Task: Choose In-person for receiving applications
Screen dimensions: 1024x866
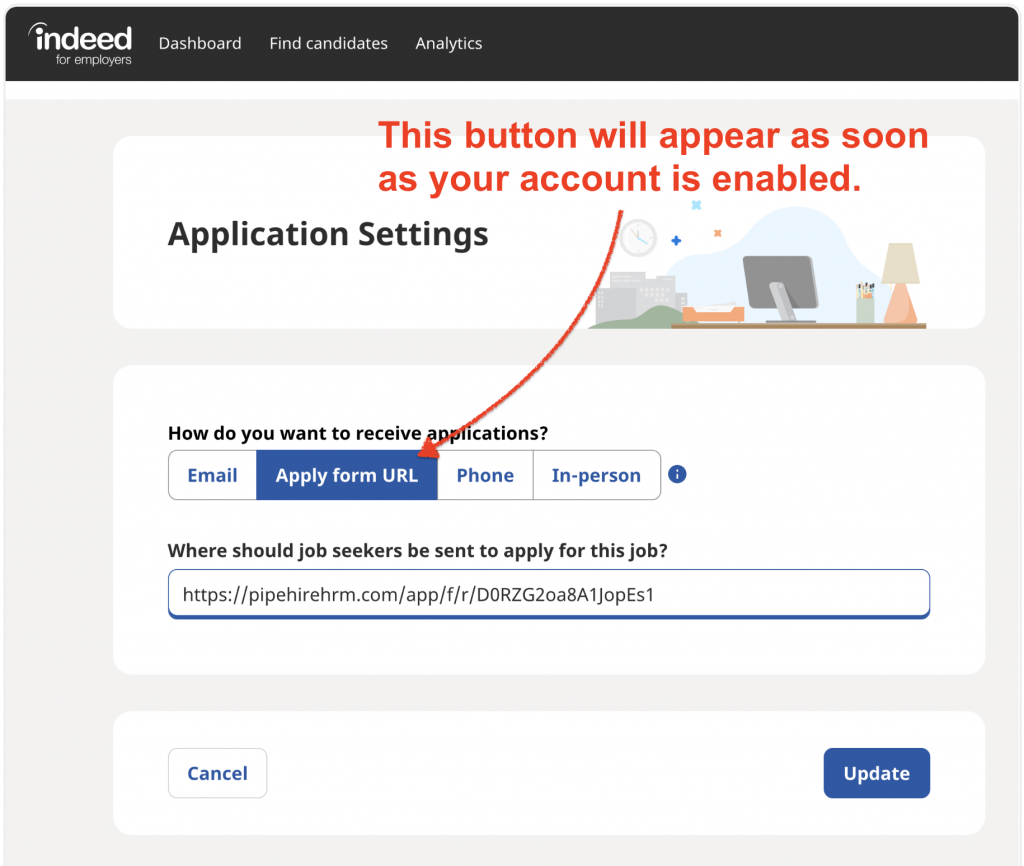Action: point(596,475)
